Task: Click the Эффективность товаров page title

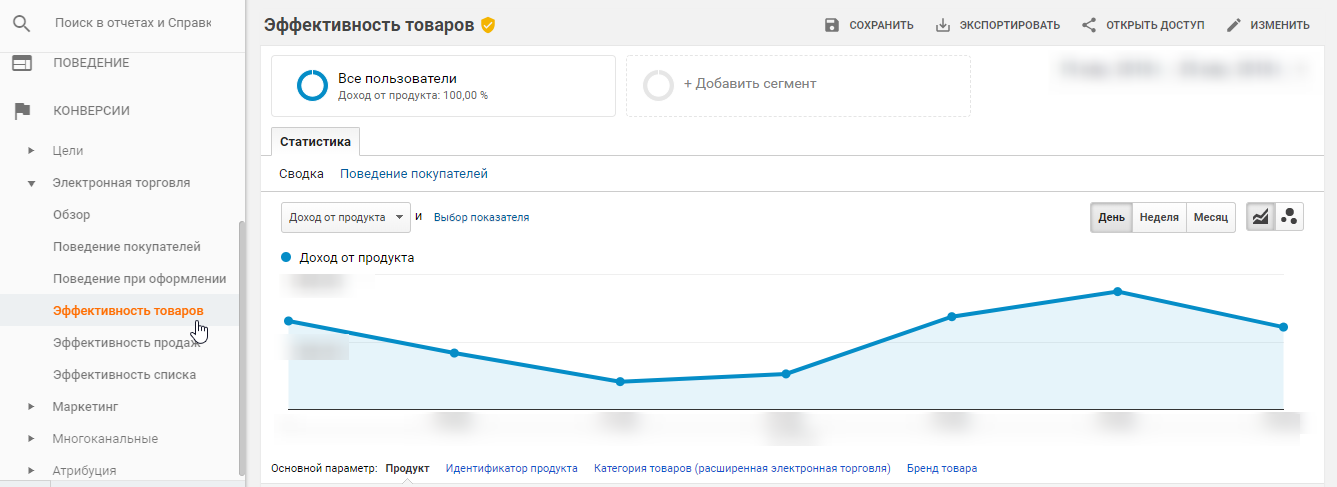Action: pos(369,25)
